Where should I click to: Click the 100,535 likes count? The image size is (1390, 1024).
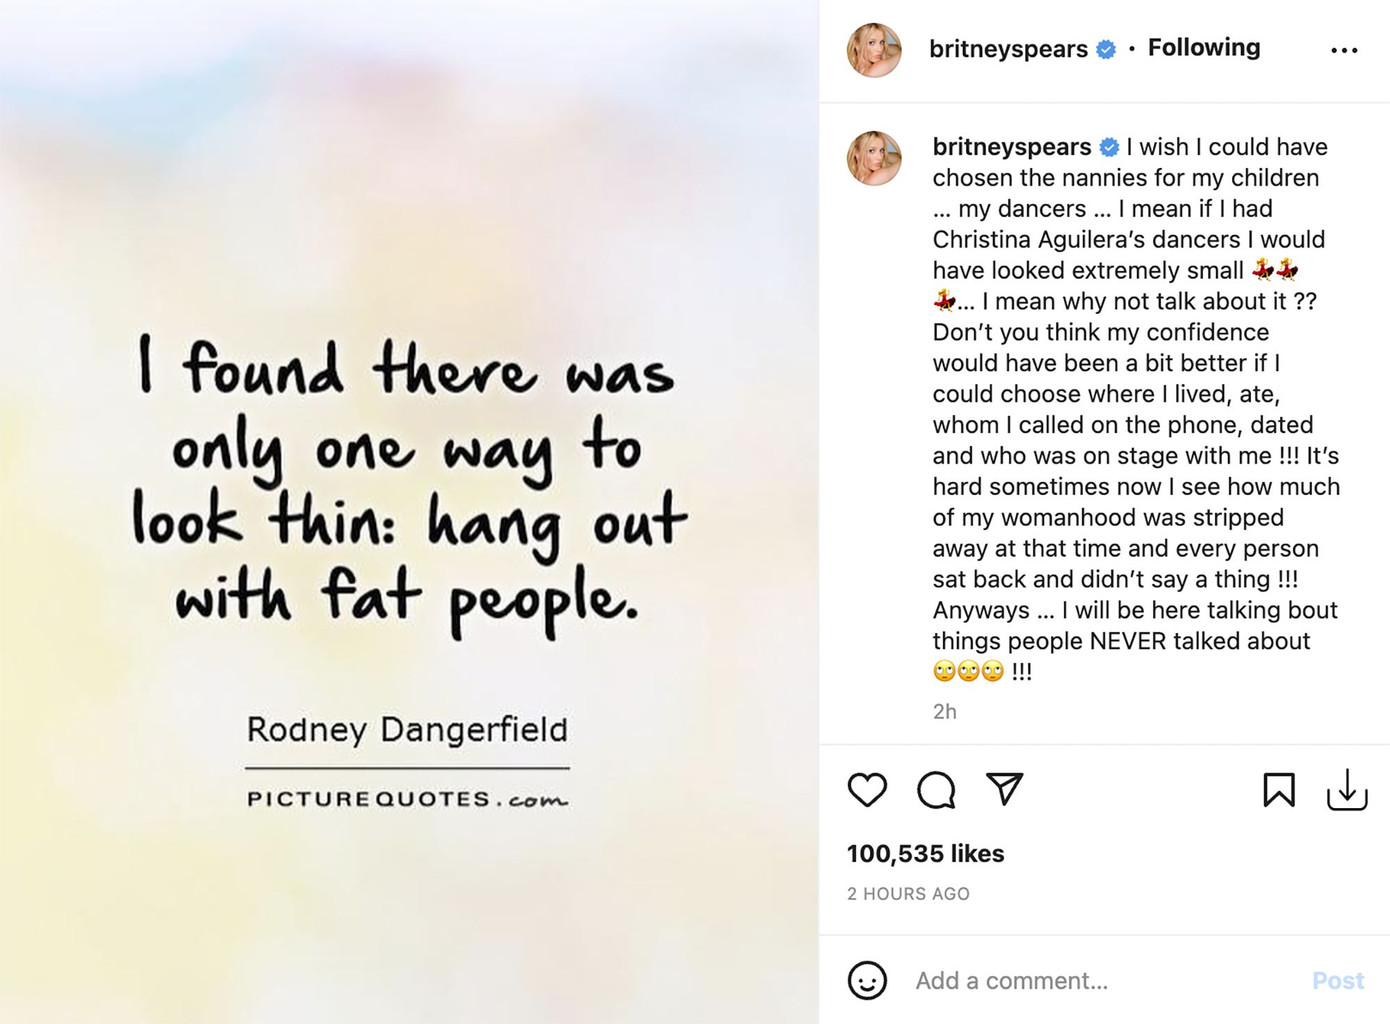click(925, 853)
